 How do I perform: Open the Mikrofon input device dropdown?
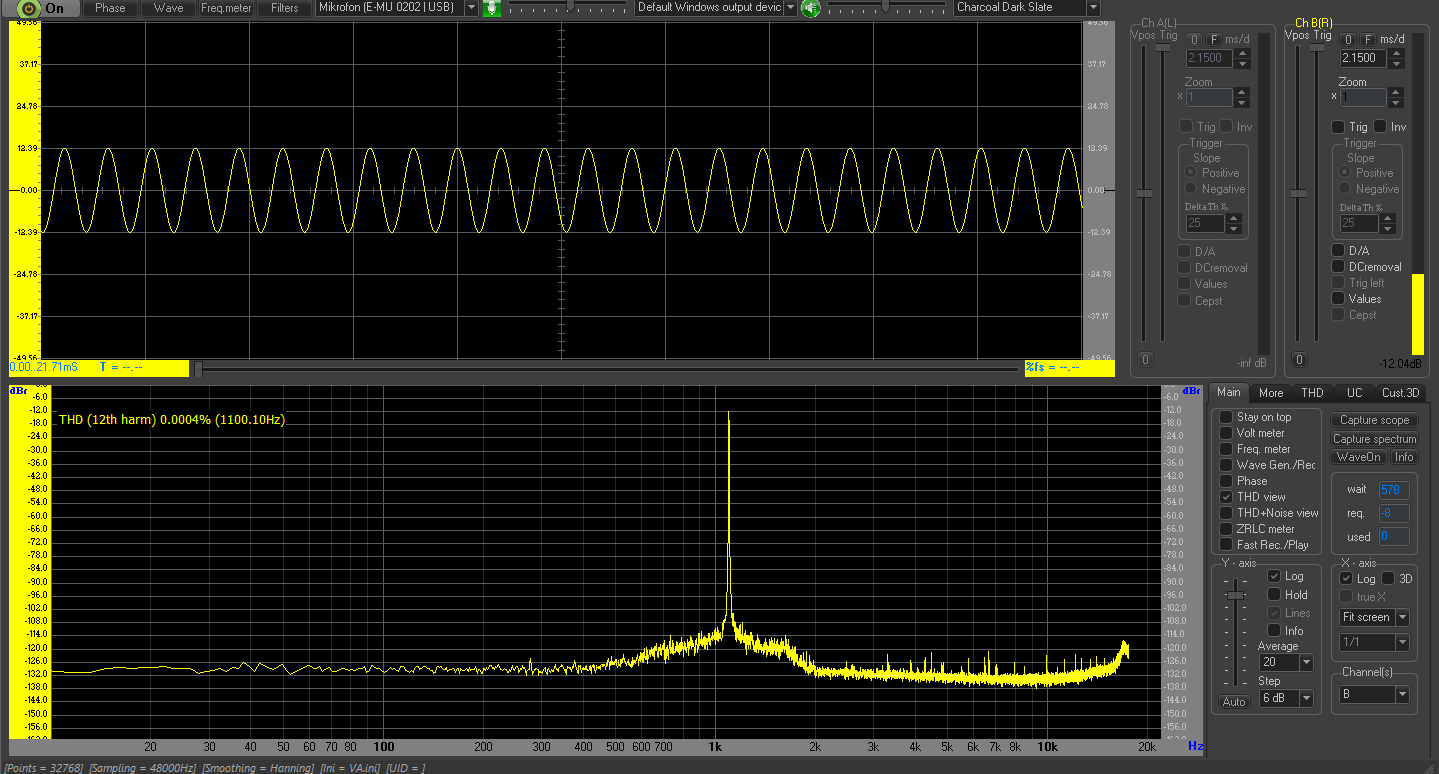pyautogui.click(x=471, y=8)
